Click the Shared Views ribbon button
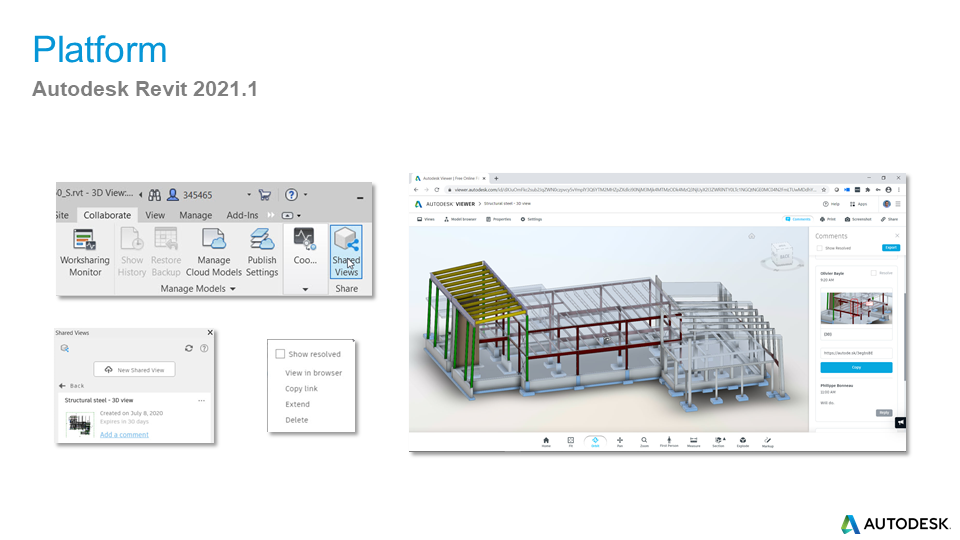960x540 pixels. pos(346,252)
